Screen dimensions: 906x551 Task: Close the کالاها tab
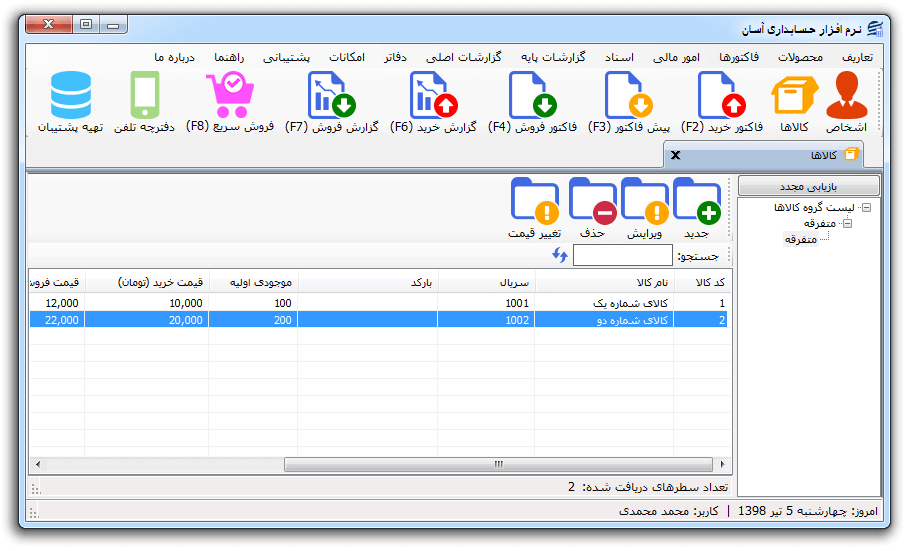pos(675,155)
